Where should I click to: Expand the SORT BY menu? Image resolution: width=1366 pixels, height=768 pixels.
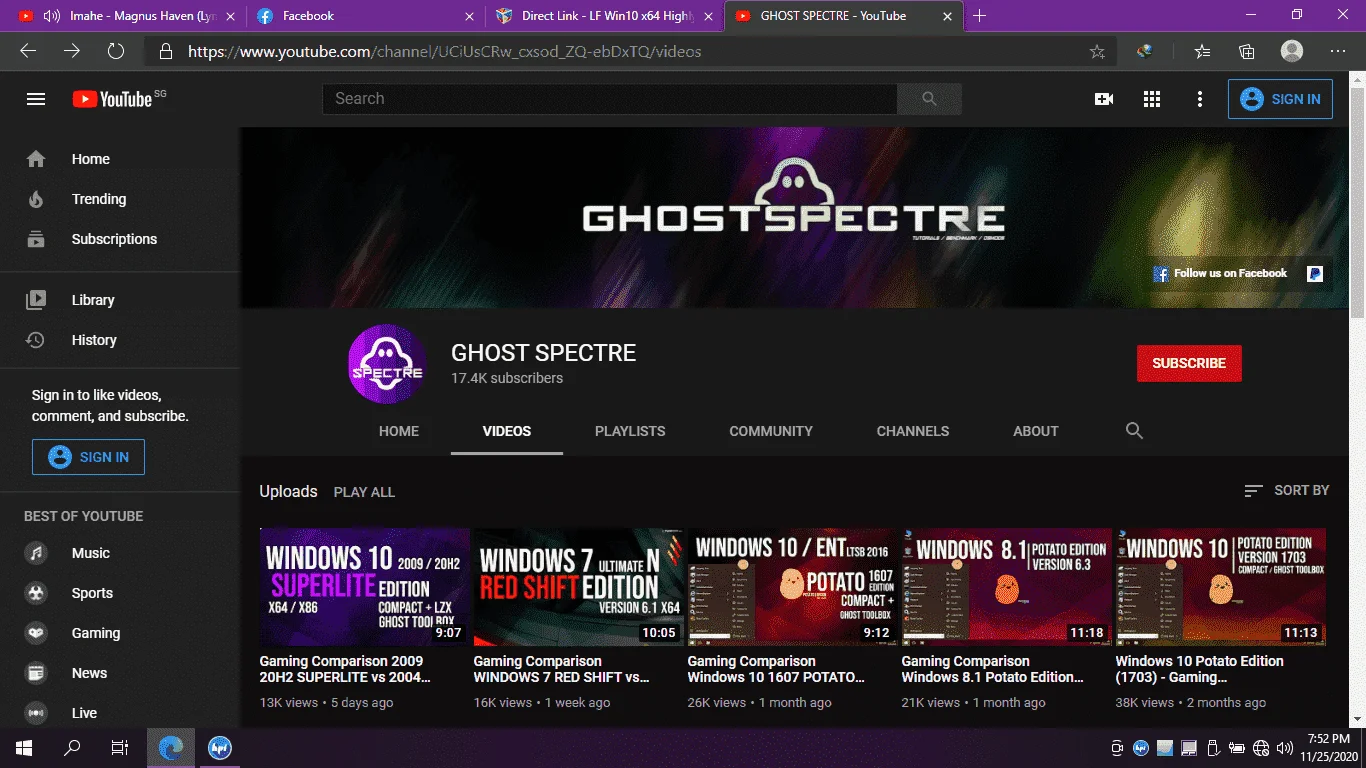1287,490
